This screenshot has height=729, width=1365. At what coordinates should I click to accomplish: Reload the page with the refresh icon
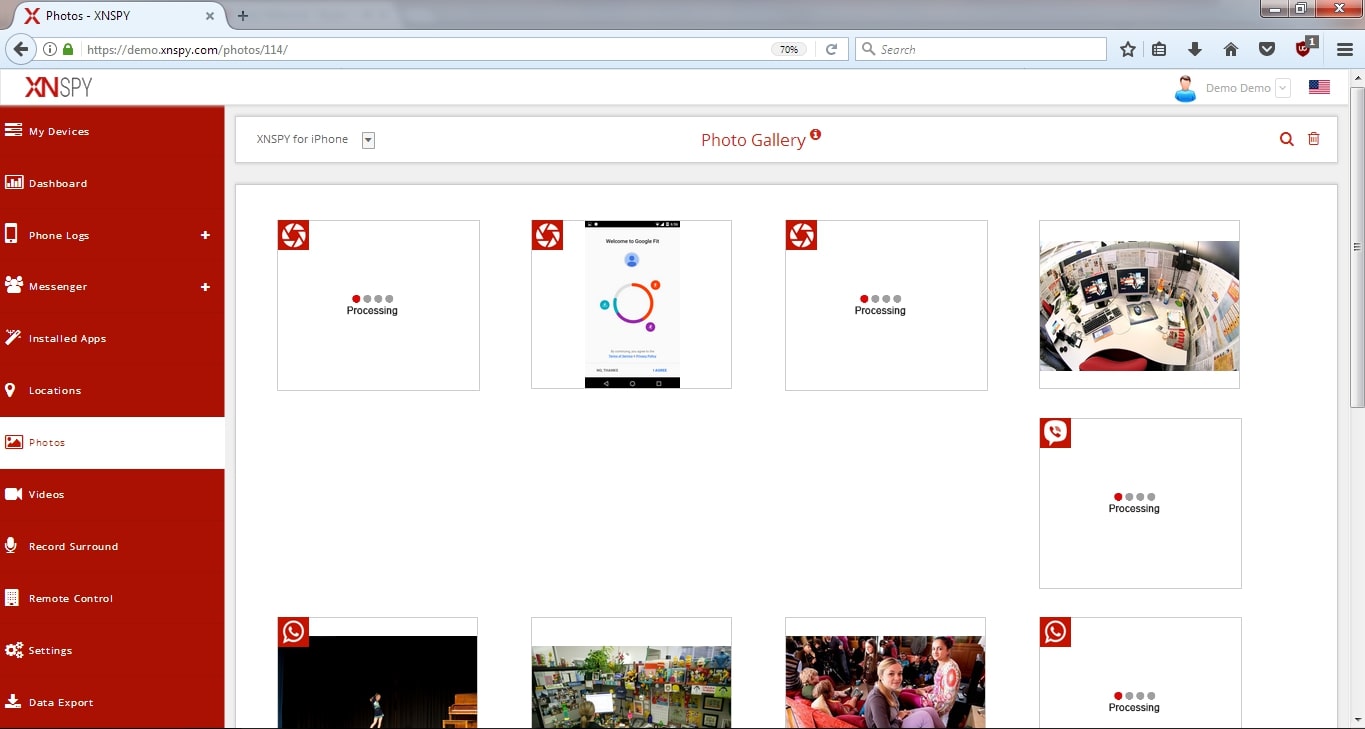pyautogui.click(x=831, y=49)
